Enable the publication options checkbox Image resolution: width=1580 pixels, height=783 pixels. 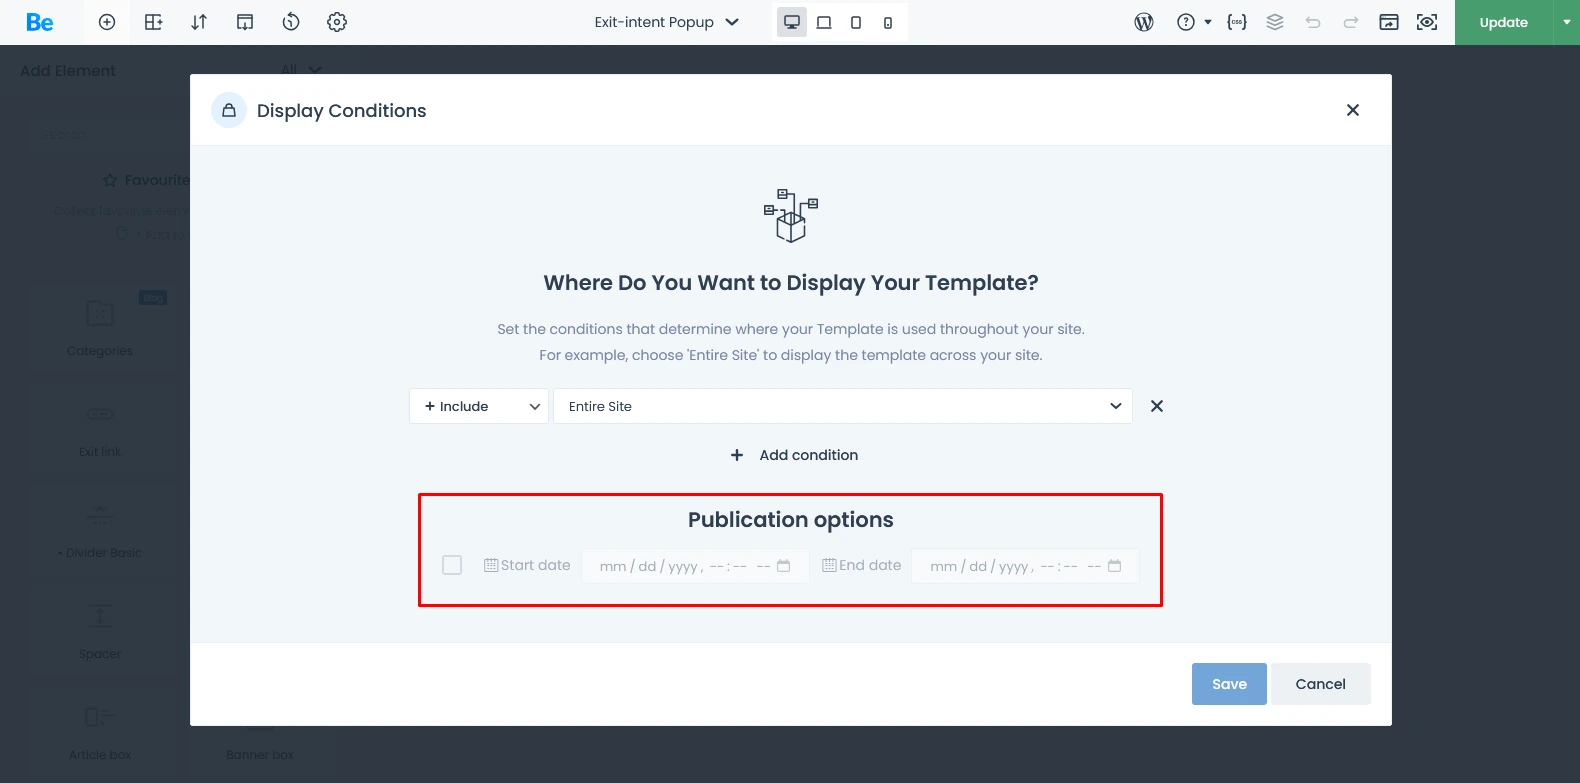452,565
